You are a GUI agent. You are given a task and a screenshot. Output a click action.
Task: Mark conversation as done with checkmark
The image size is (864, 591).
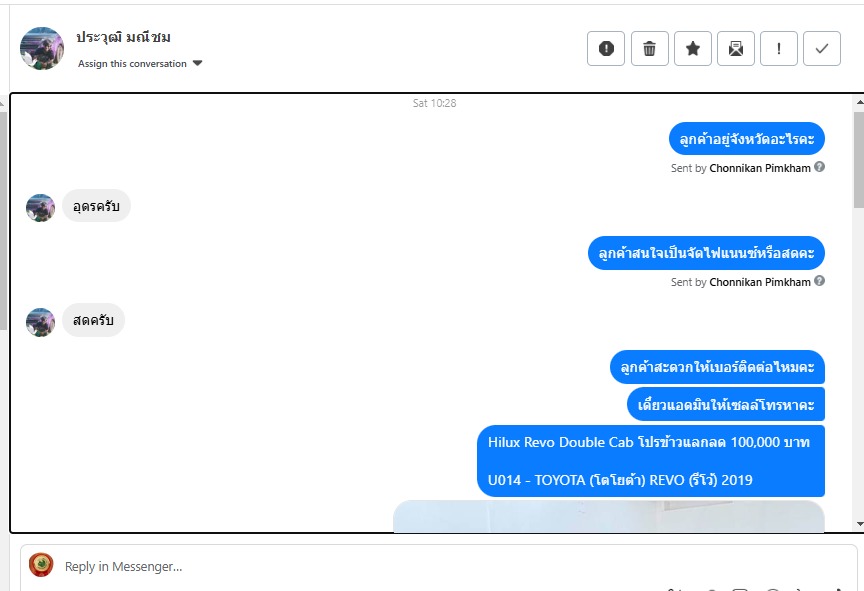822,48
